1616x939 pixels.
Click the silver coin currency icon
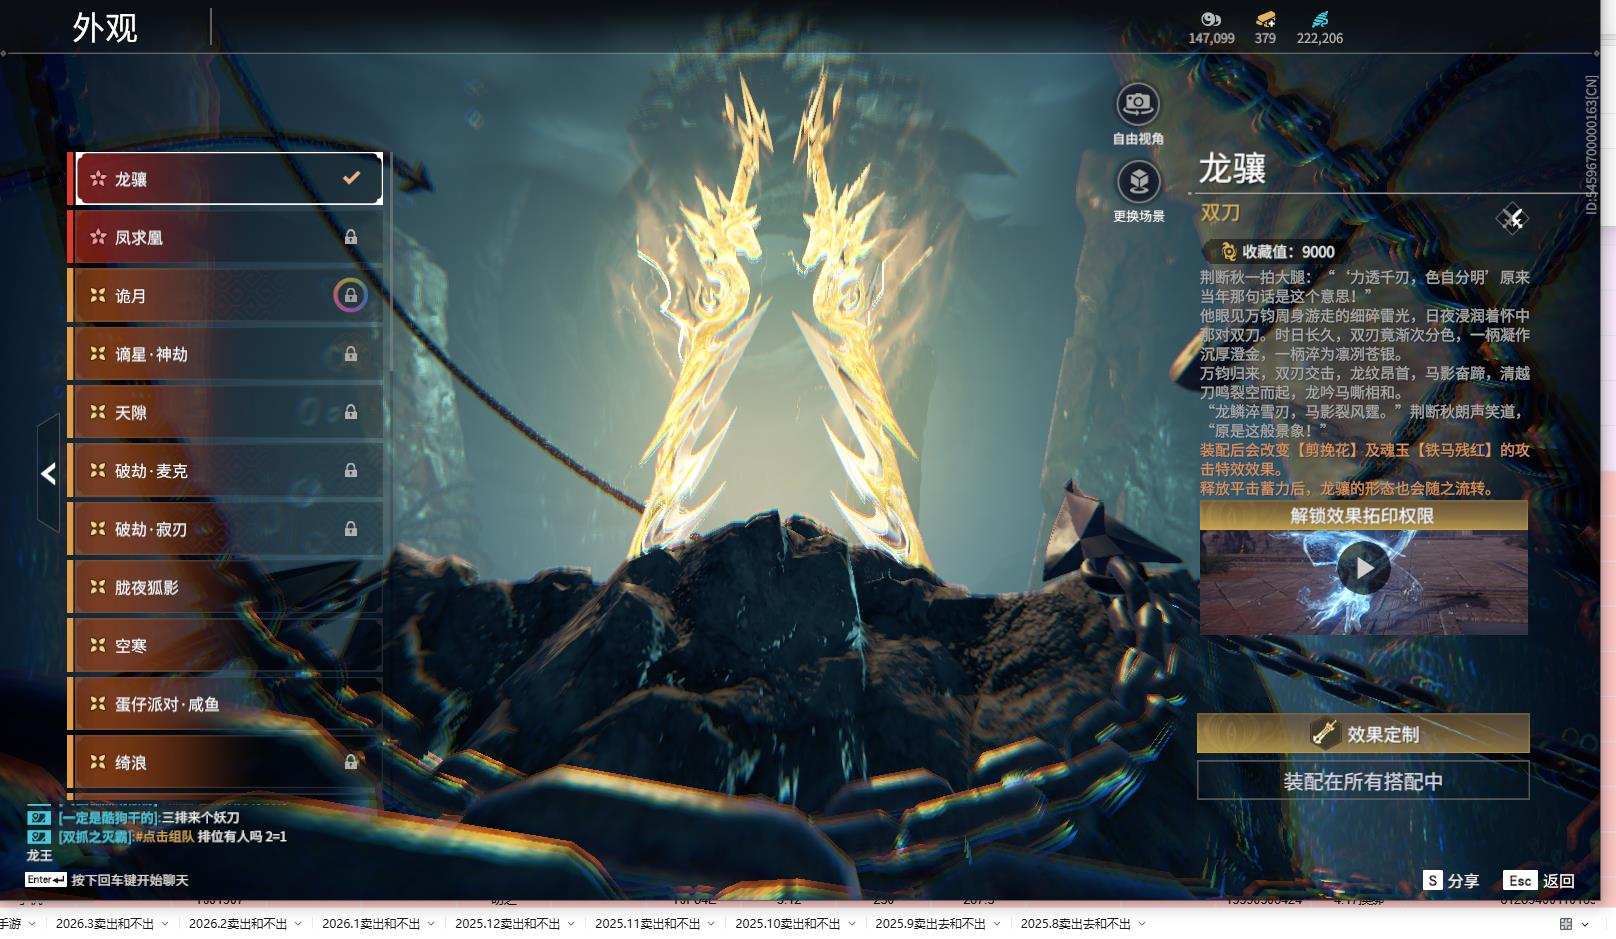[1211, 19]
